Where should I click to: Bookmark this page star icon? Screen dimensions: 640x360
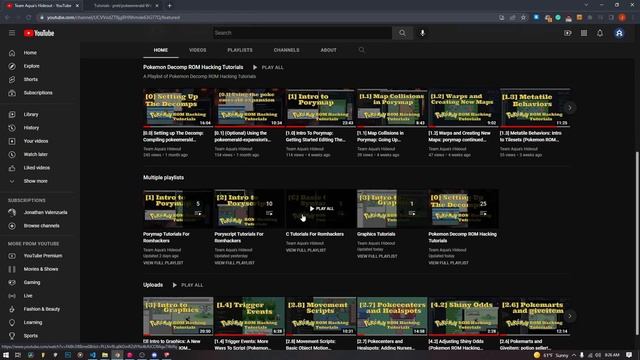point(523,18)
